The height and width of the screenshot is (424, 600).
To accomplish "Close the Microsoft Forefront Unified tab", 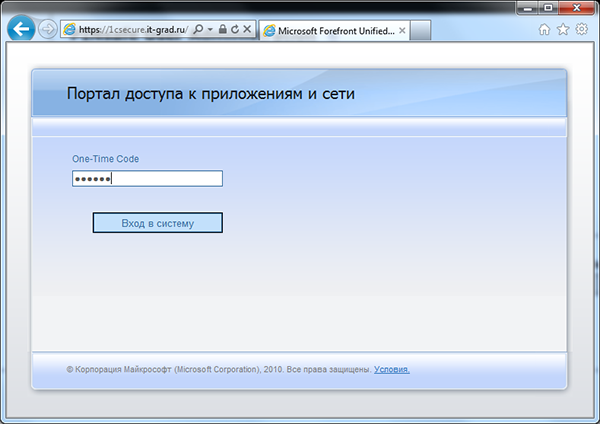I will tap(402, 31).
